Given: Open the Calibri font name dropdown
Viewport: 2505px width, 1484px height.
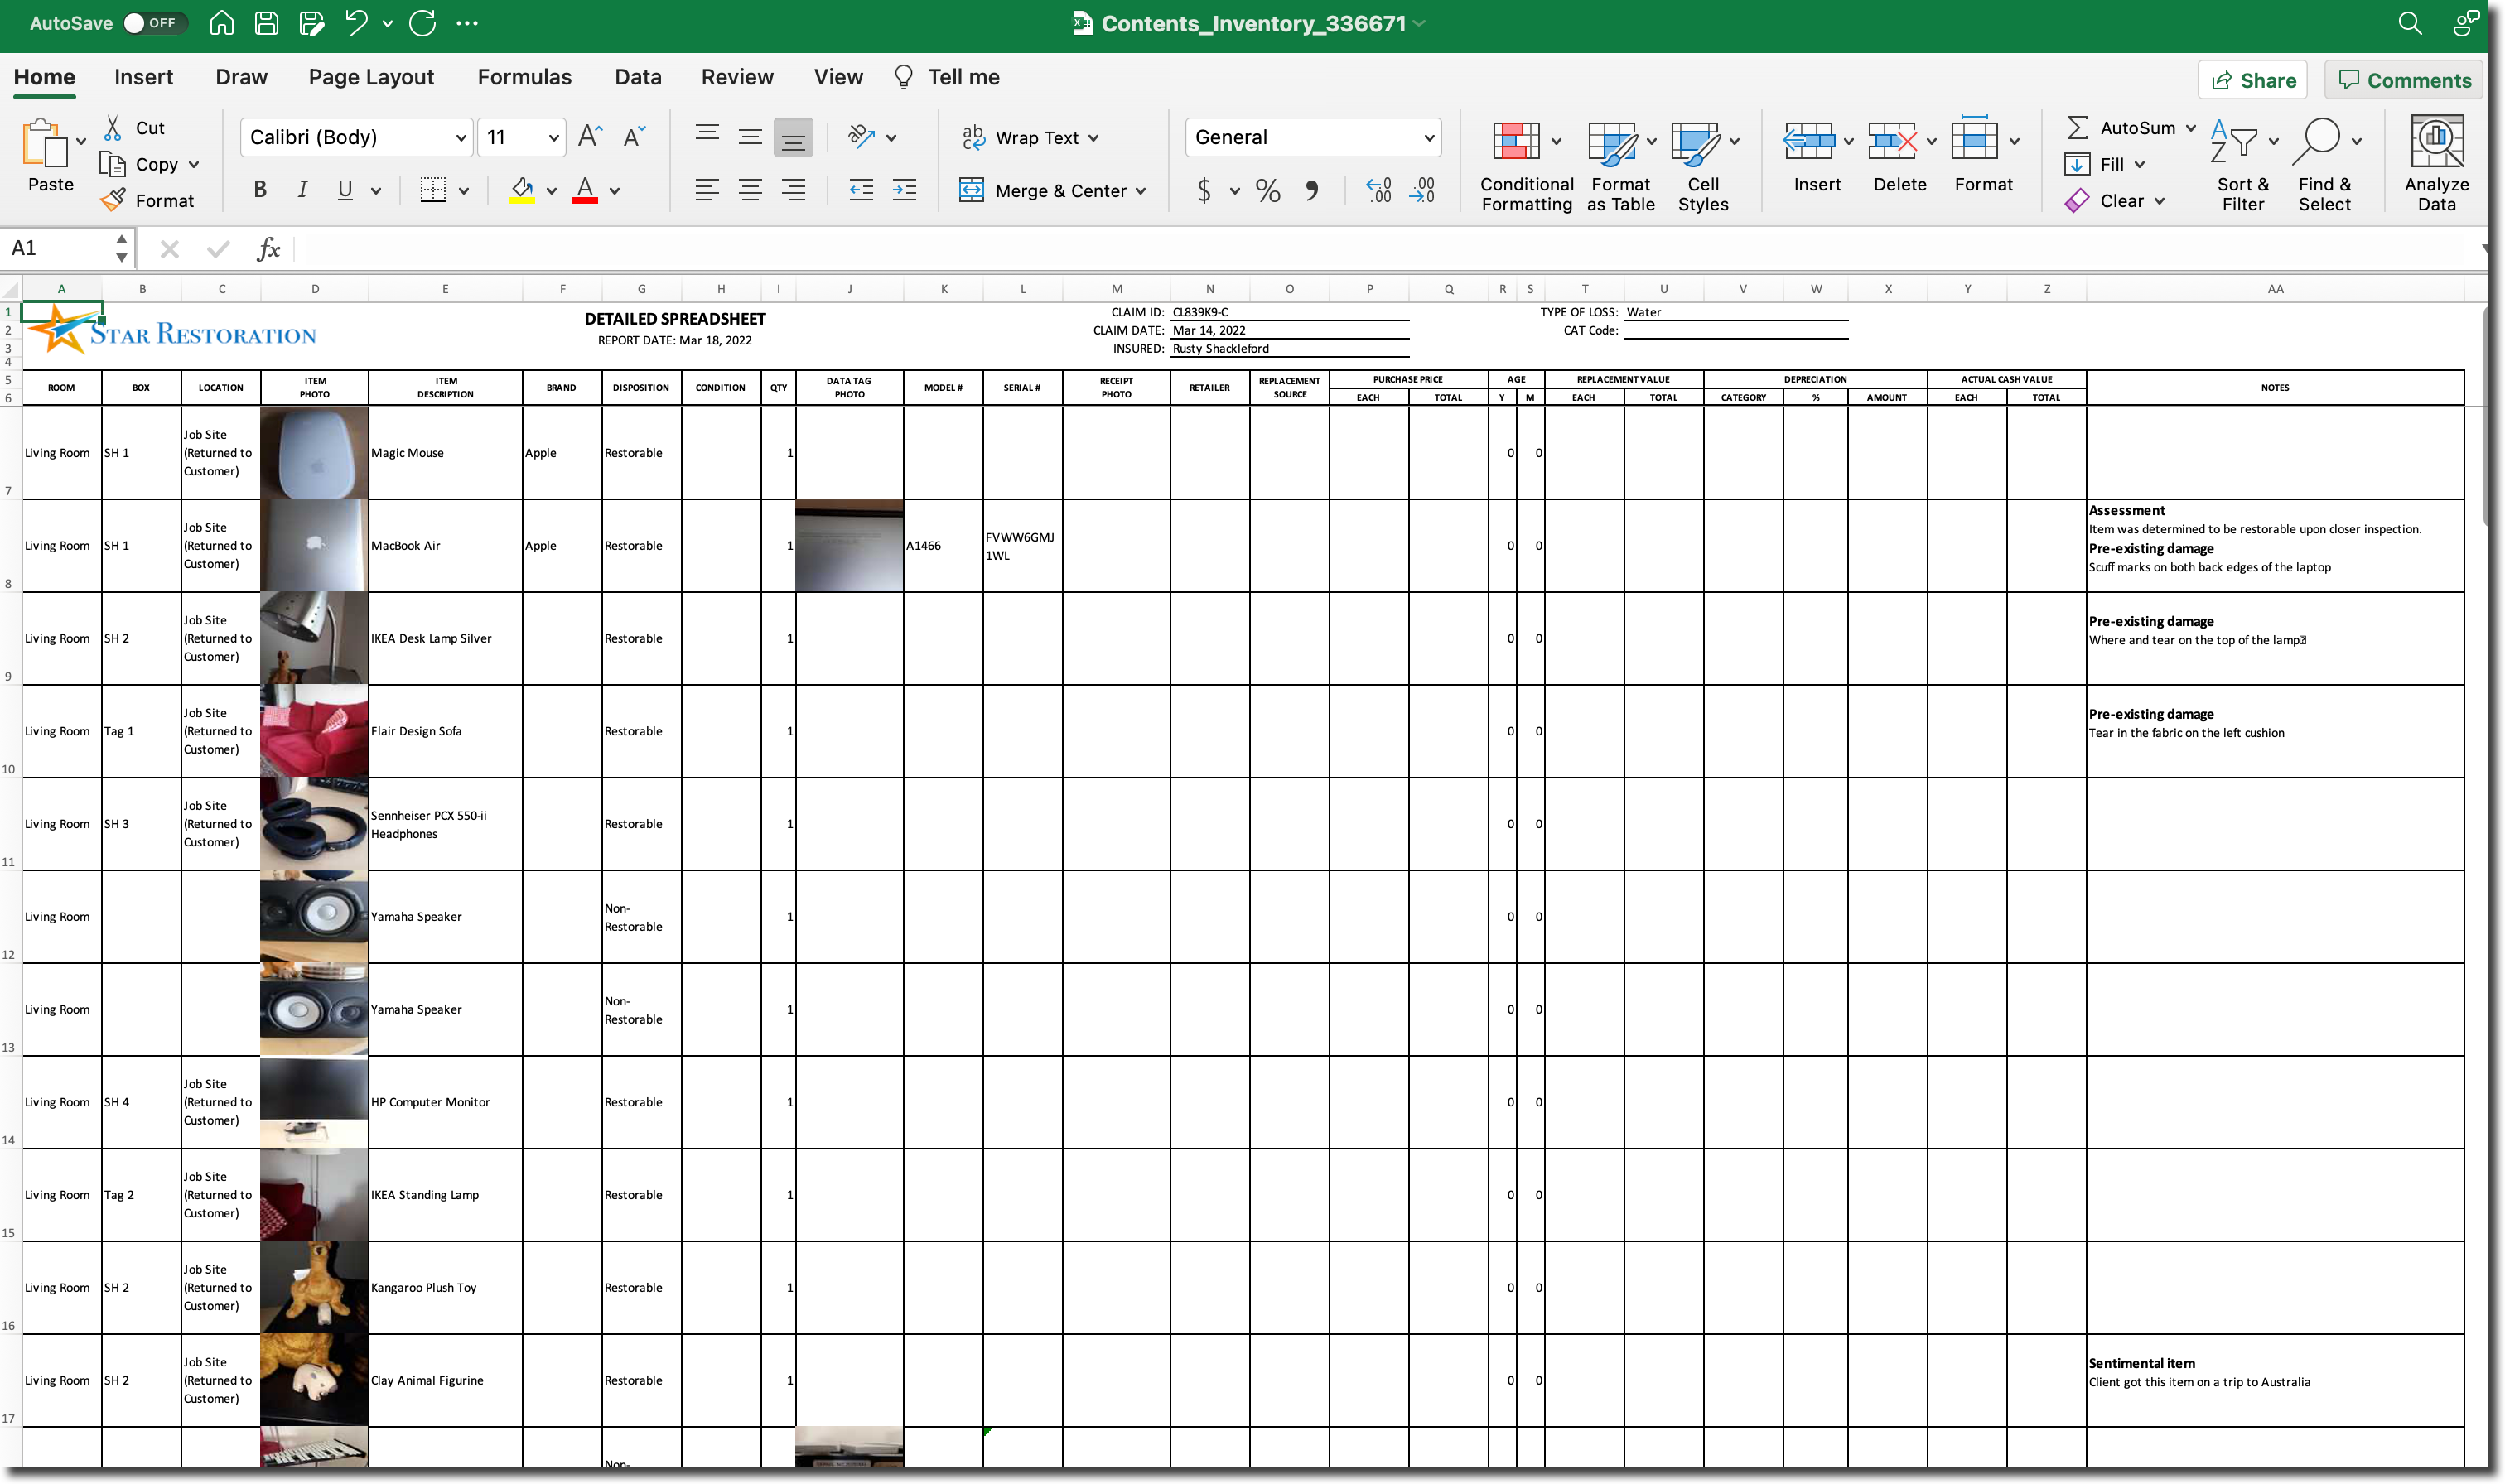Looking at the screenshot, I should click(x=460, y=138).
